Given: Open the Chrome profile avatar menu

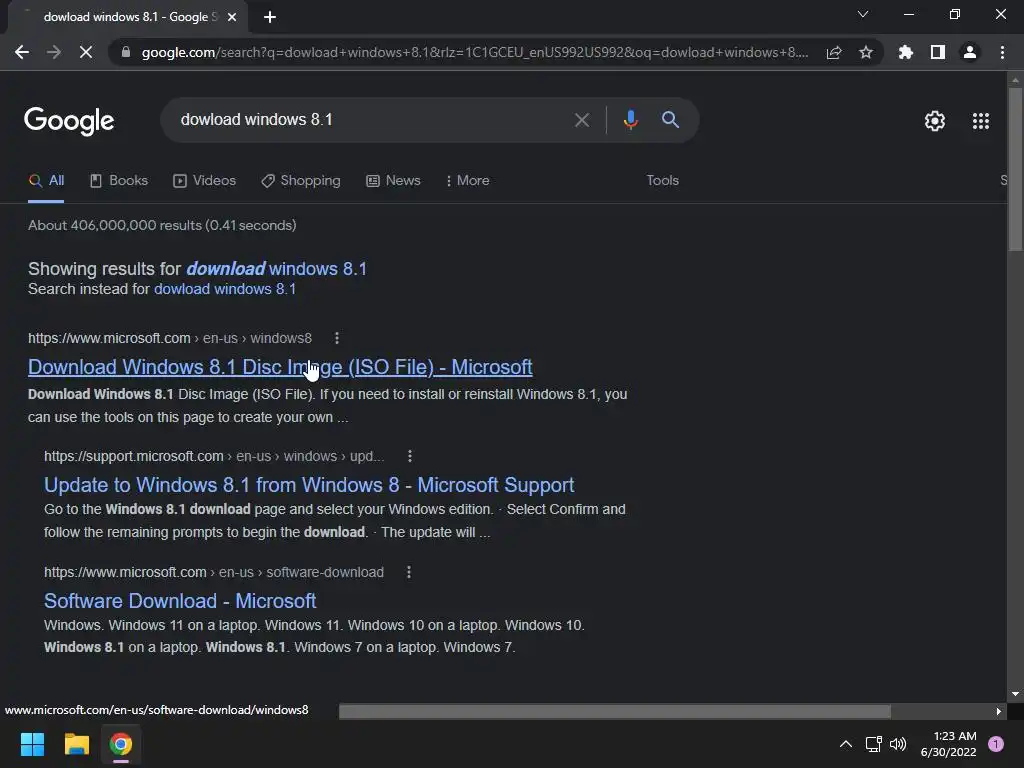Looking at the screenshot, I should 970,52.
